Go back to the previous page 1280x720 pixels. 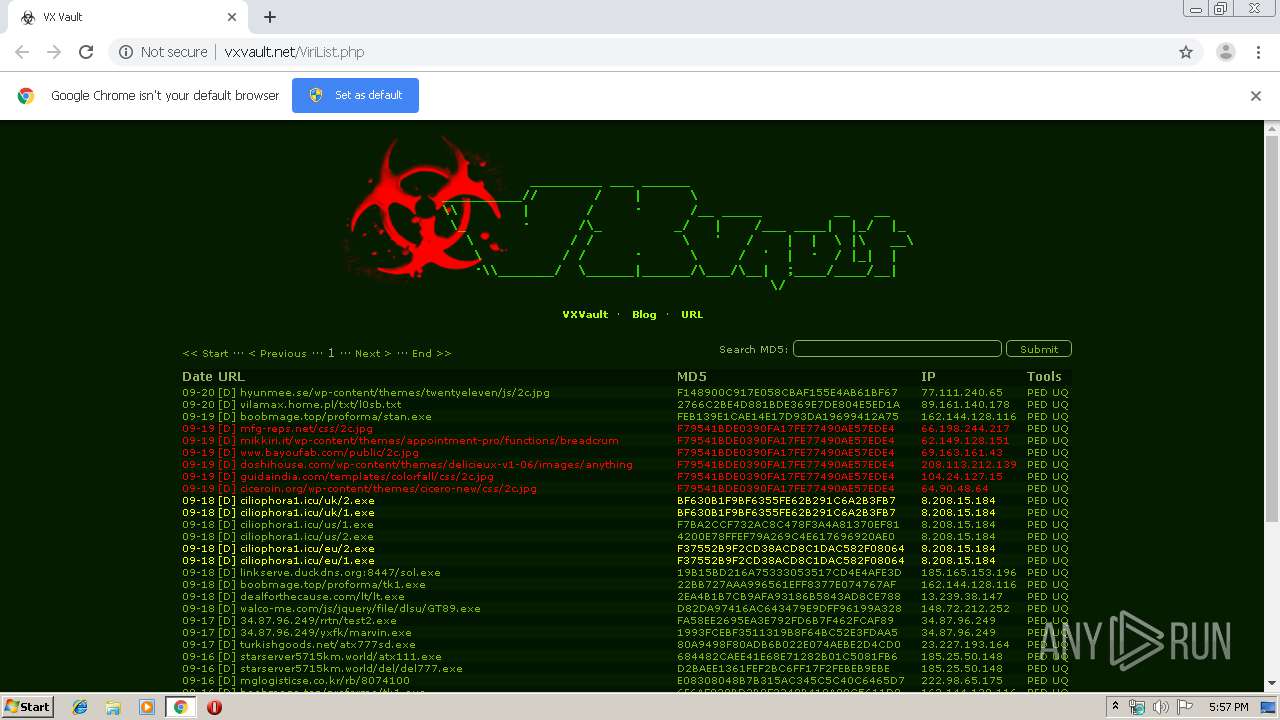22,52
